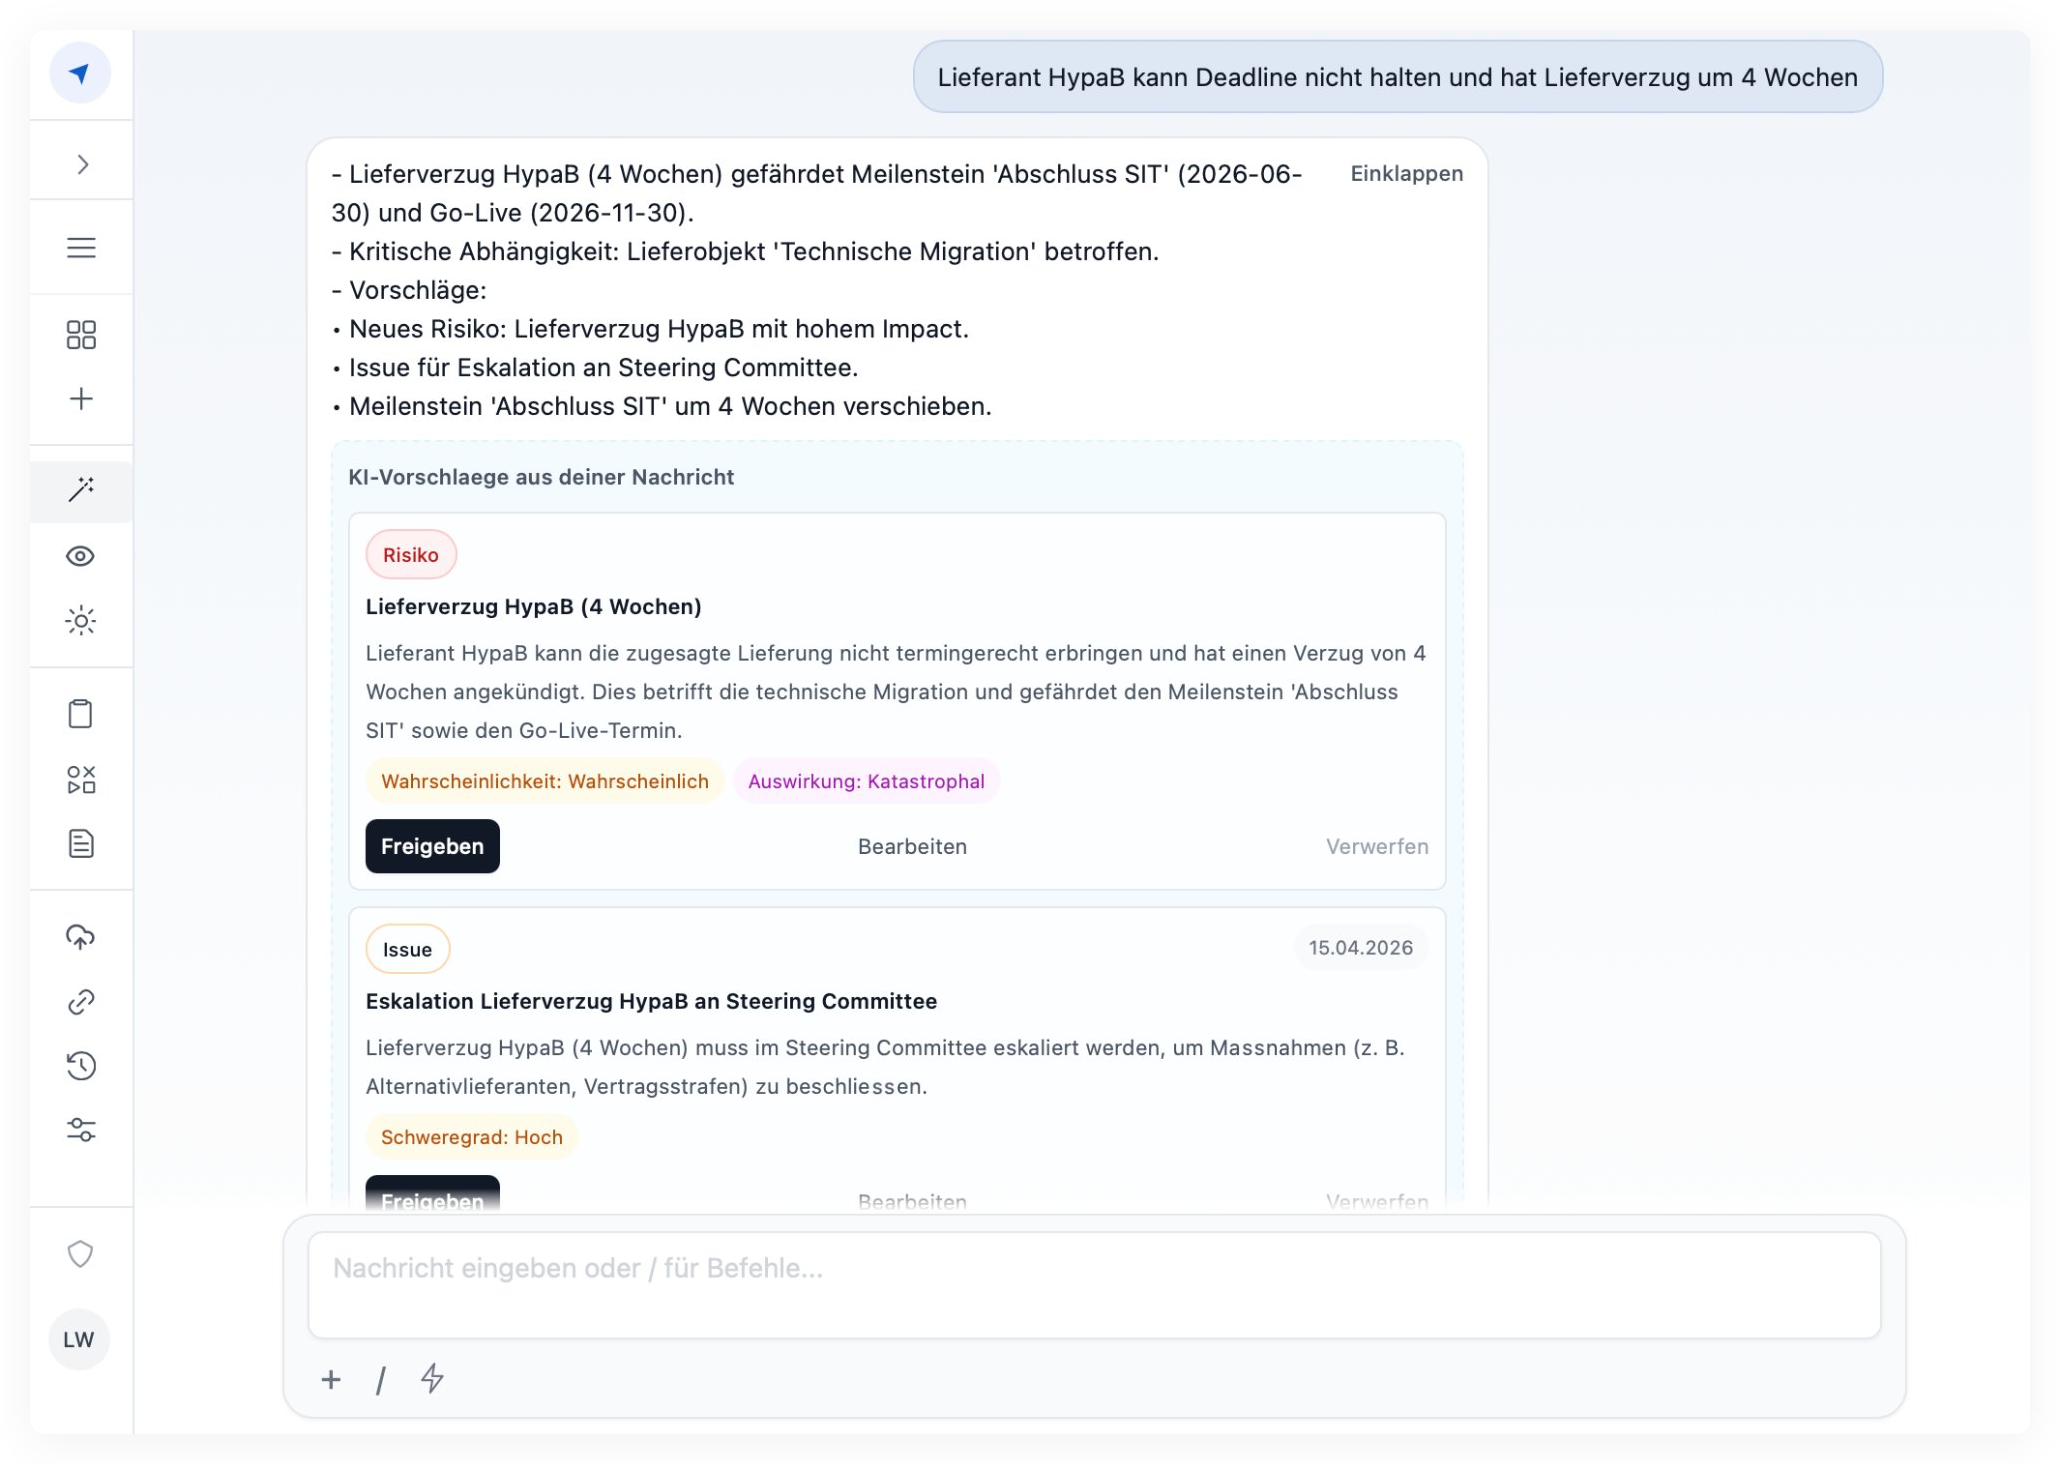Click the lightning quick-action icon below input
The height and width of the screenshot is (1464, 2060).
431,1380
